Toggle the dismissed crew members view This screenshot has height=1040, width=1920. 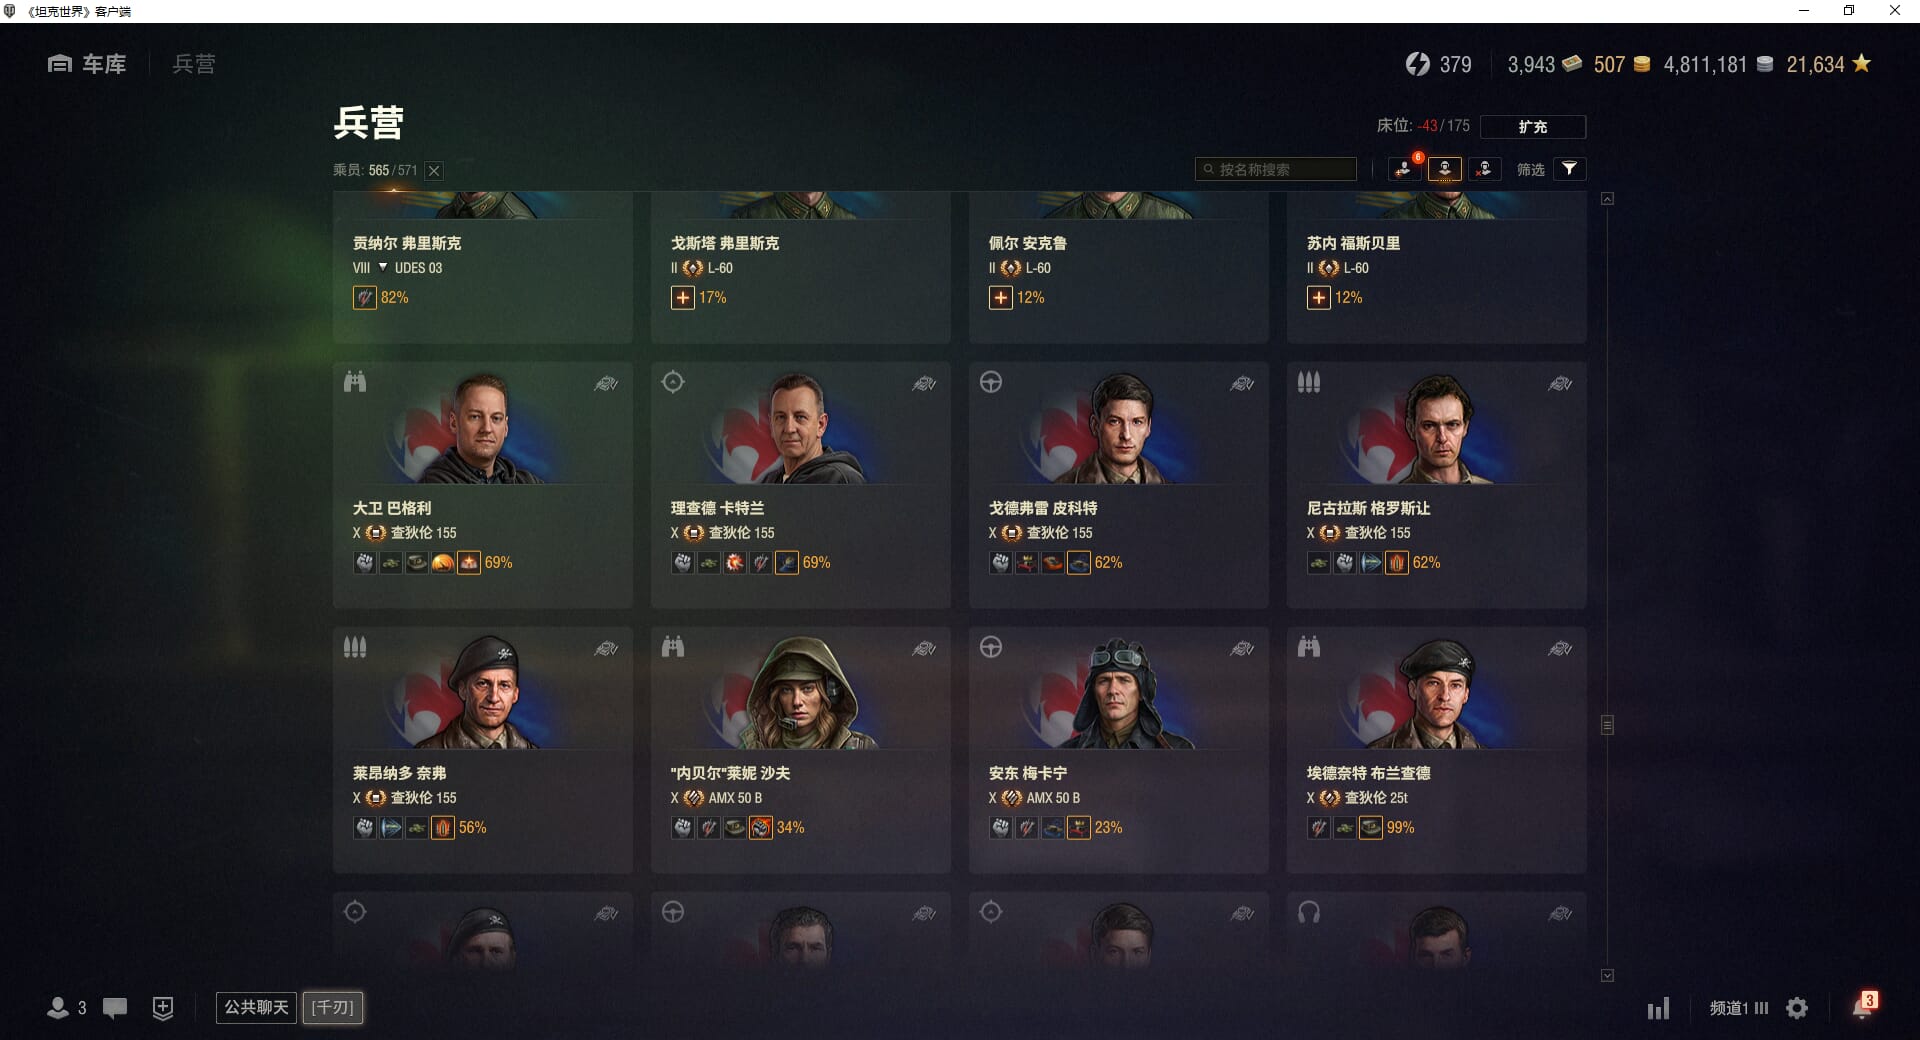(1484, 169)
